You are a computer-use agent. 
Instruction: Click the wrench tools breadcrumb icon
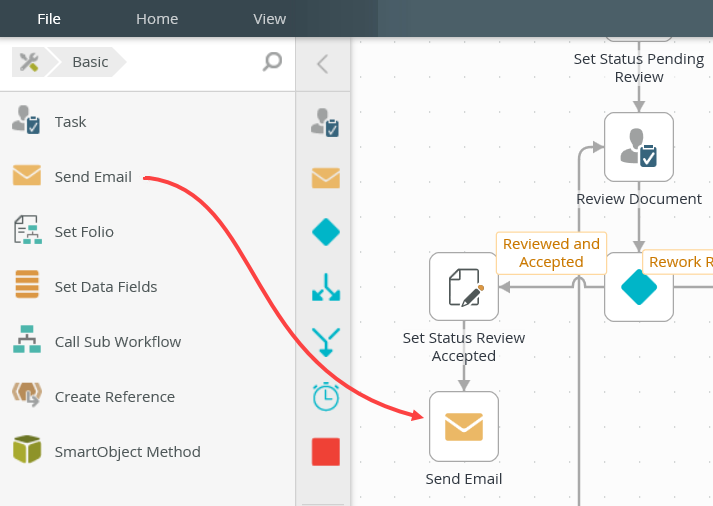(x=29, y=62)
